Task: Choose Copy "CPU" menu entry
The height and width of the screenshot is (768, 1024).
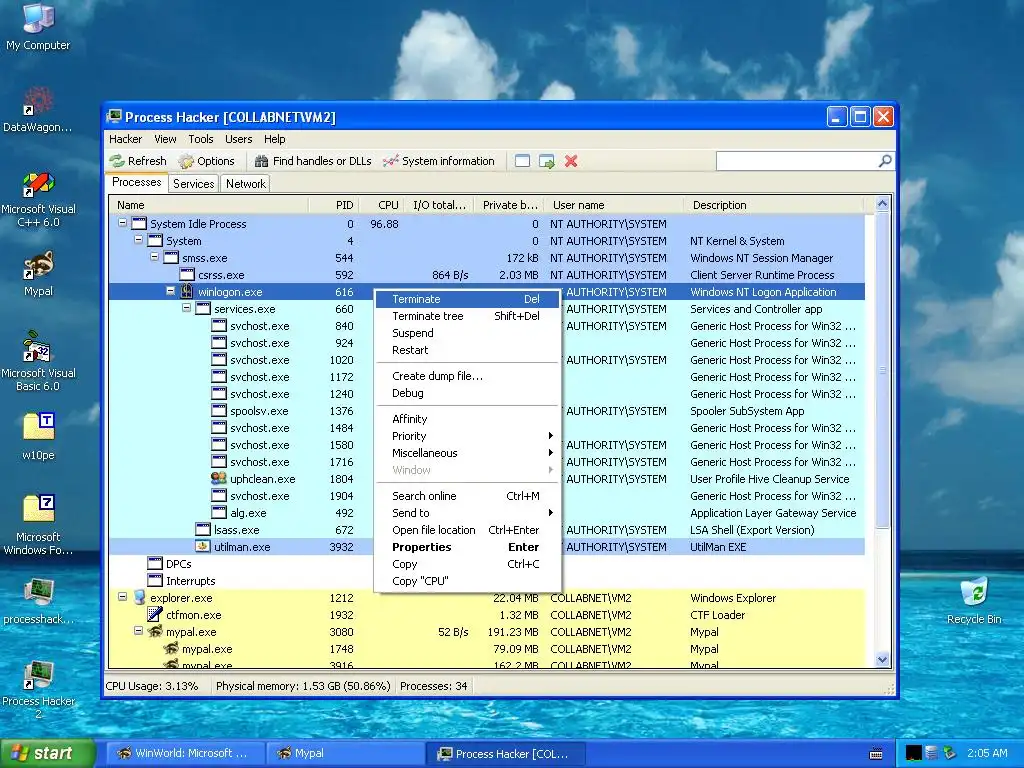Action: click(468, 581)
